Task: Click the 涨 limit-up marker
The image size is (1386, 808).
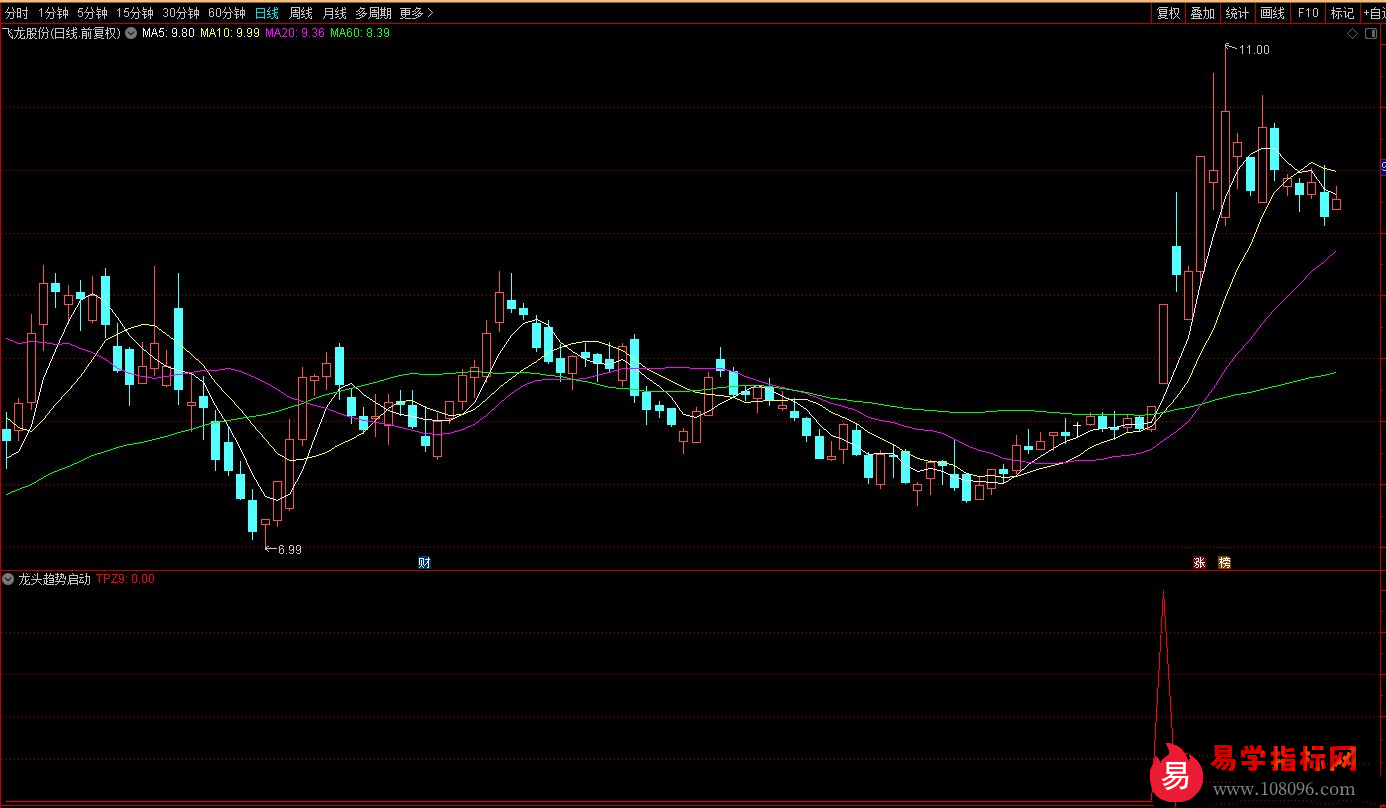Action: (x=1198, y=563)
